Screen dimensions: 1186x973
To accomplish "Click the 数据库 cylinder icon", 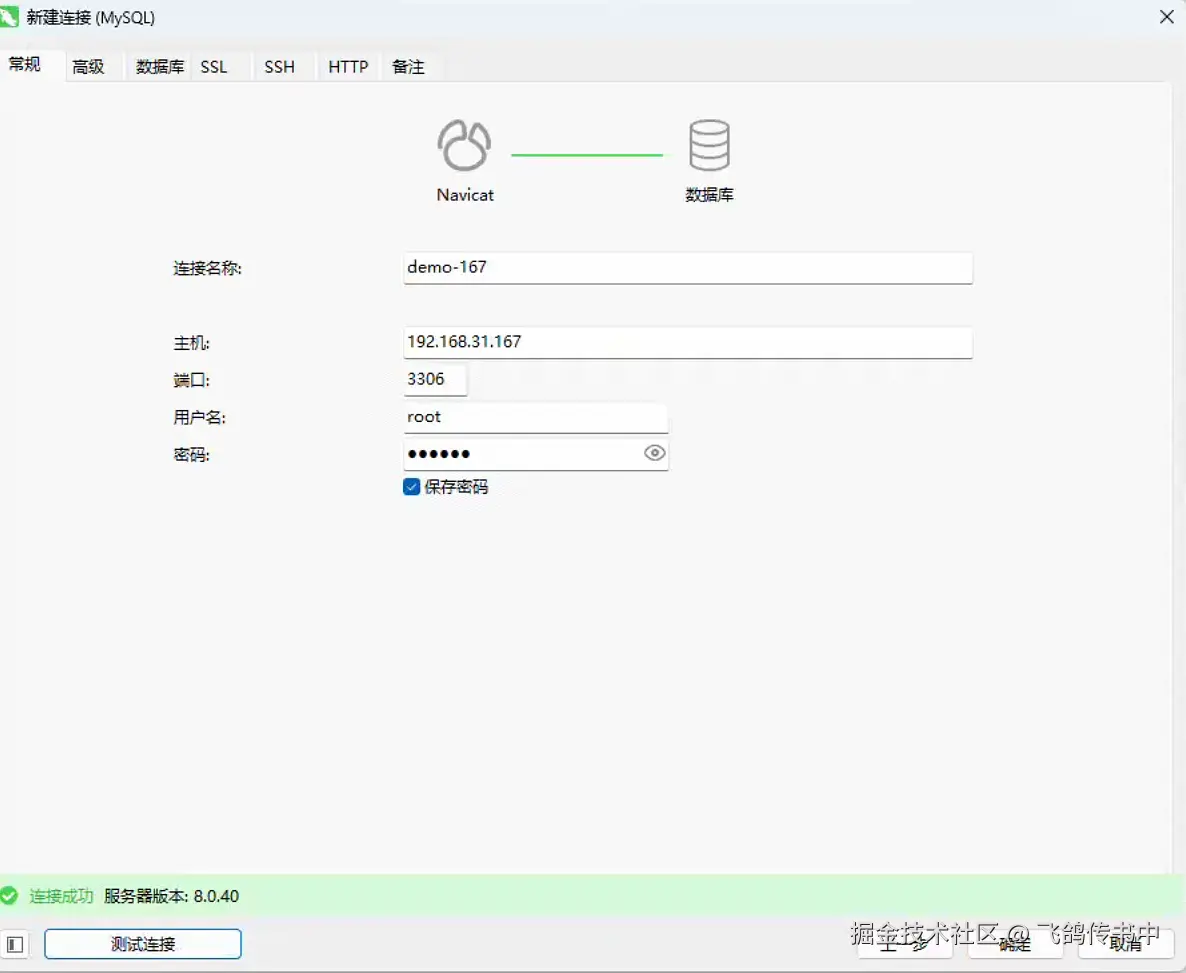I will (709, 145).
